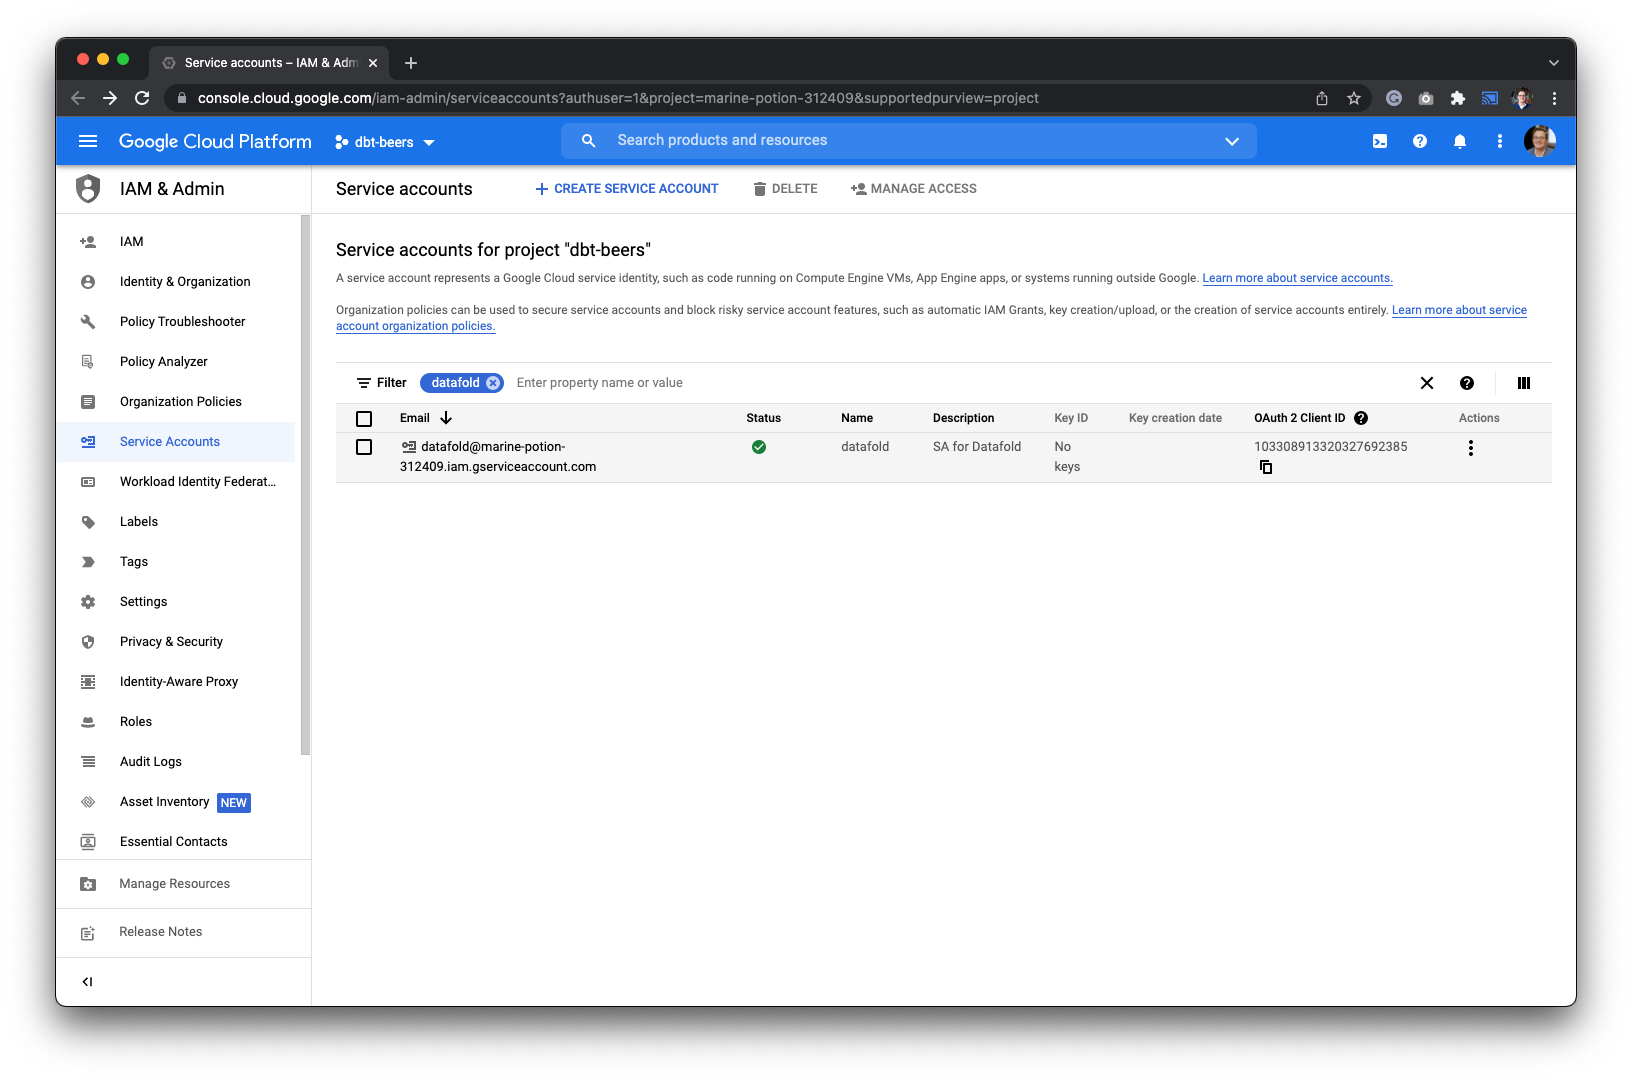Select all rows header checkbox
Screen dimensions: 1632x1080
[364, 419]
